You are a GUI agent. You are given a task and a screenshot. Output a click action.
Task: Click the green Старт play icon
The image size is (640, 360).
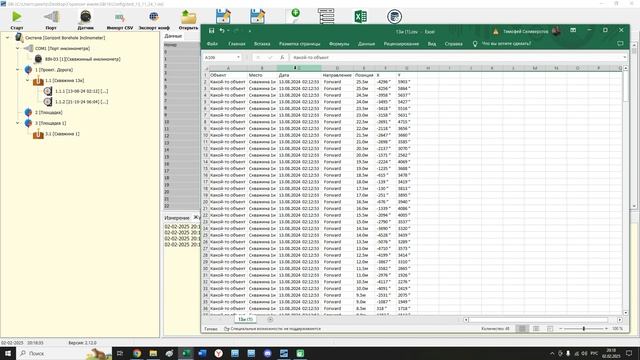click(x=17, y=16)
